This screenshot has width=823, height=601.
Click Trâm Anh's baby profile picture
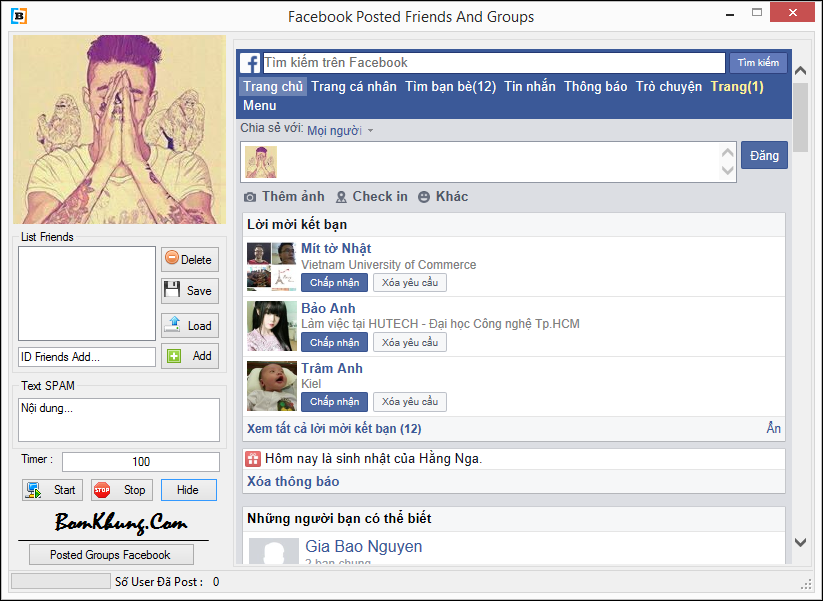click(272, 386)
